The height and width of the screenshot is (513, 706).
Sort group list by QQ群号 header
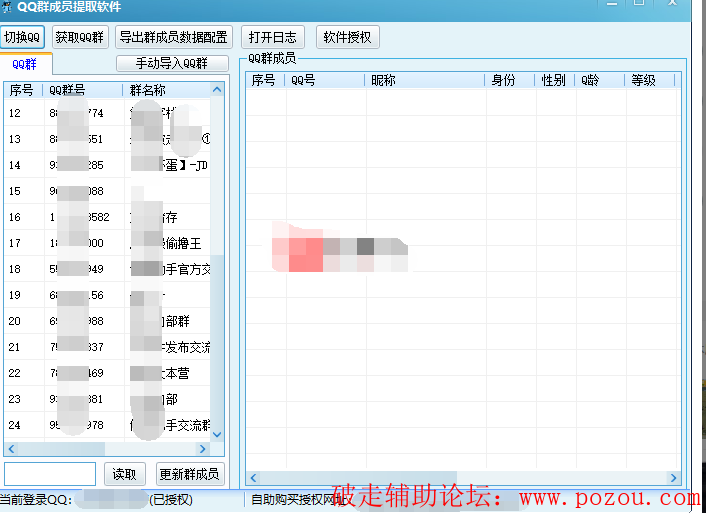[82, 90]
